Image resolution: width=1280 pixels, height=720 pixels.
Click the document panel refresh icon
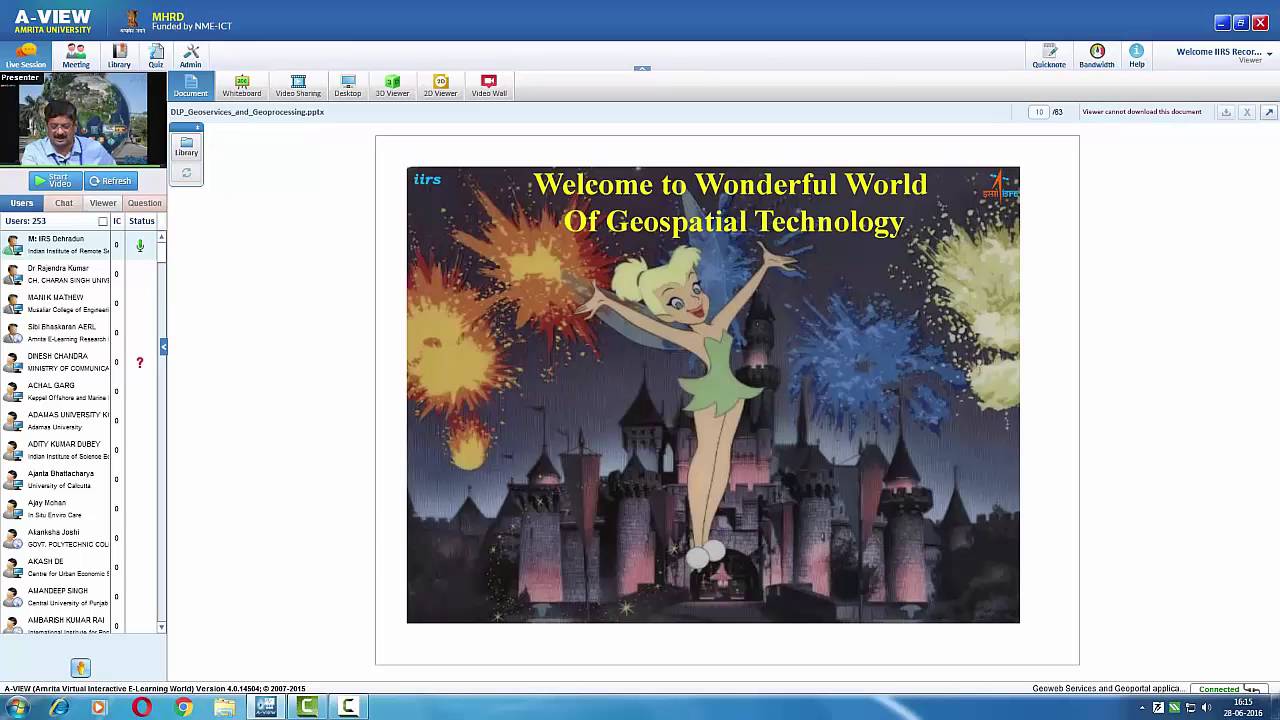(186, 173)
